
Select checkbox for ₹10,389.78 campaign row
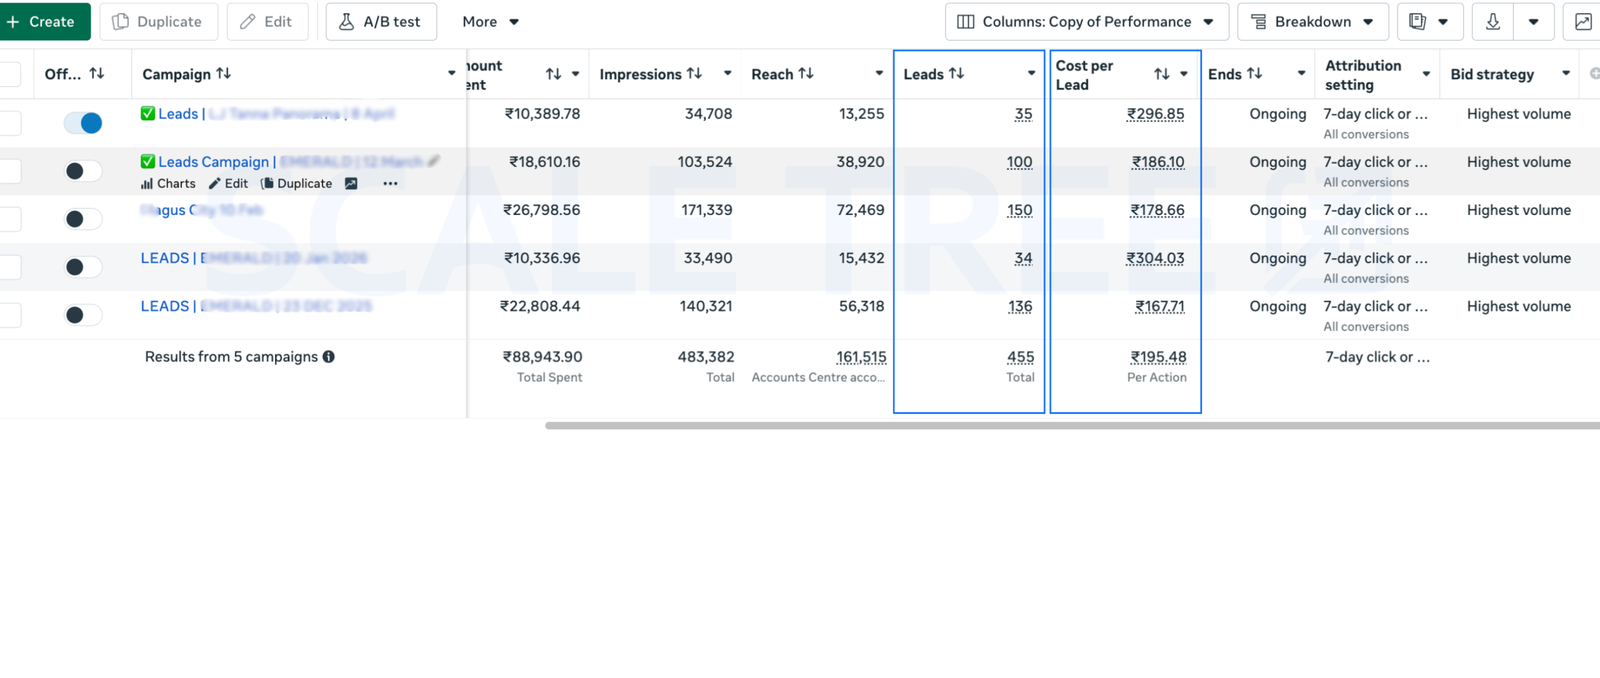(10, 123)
